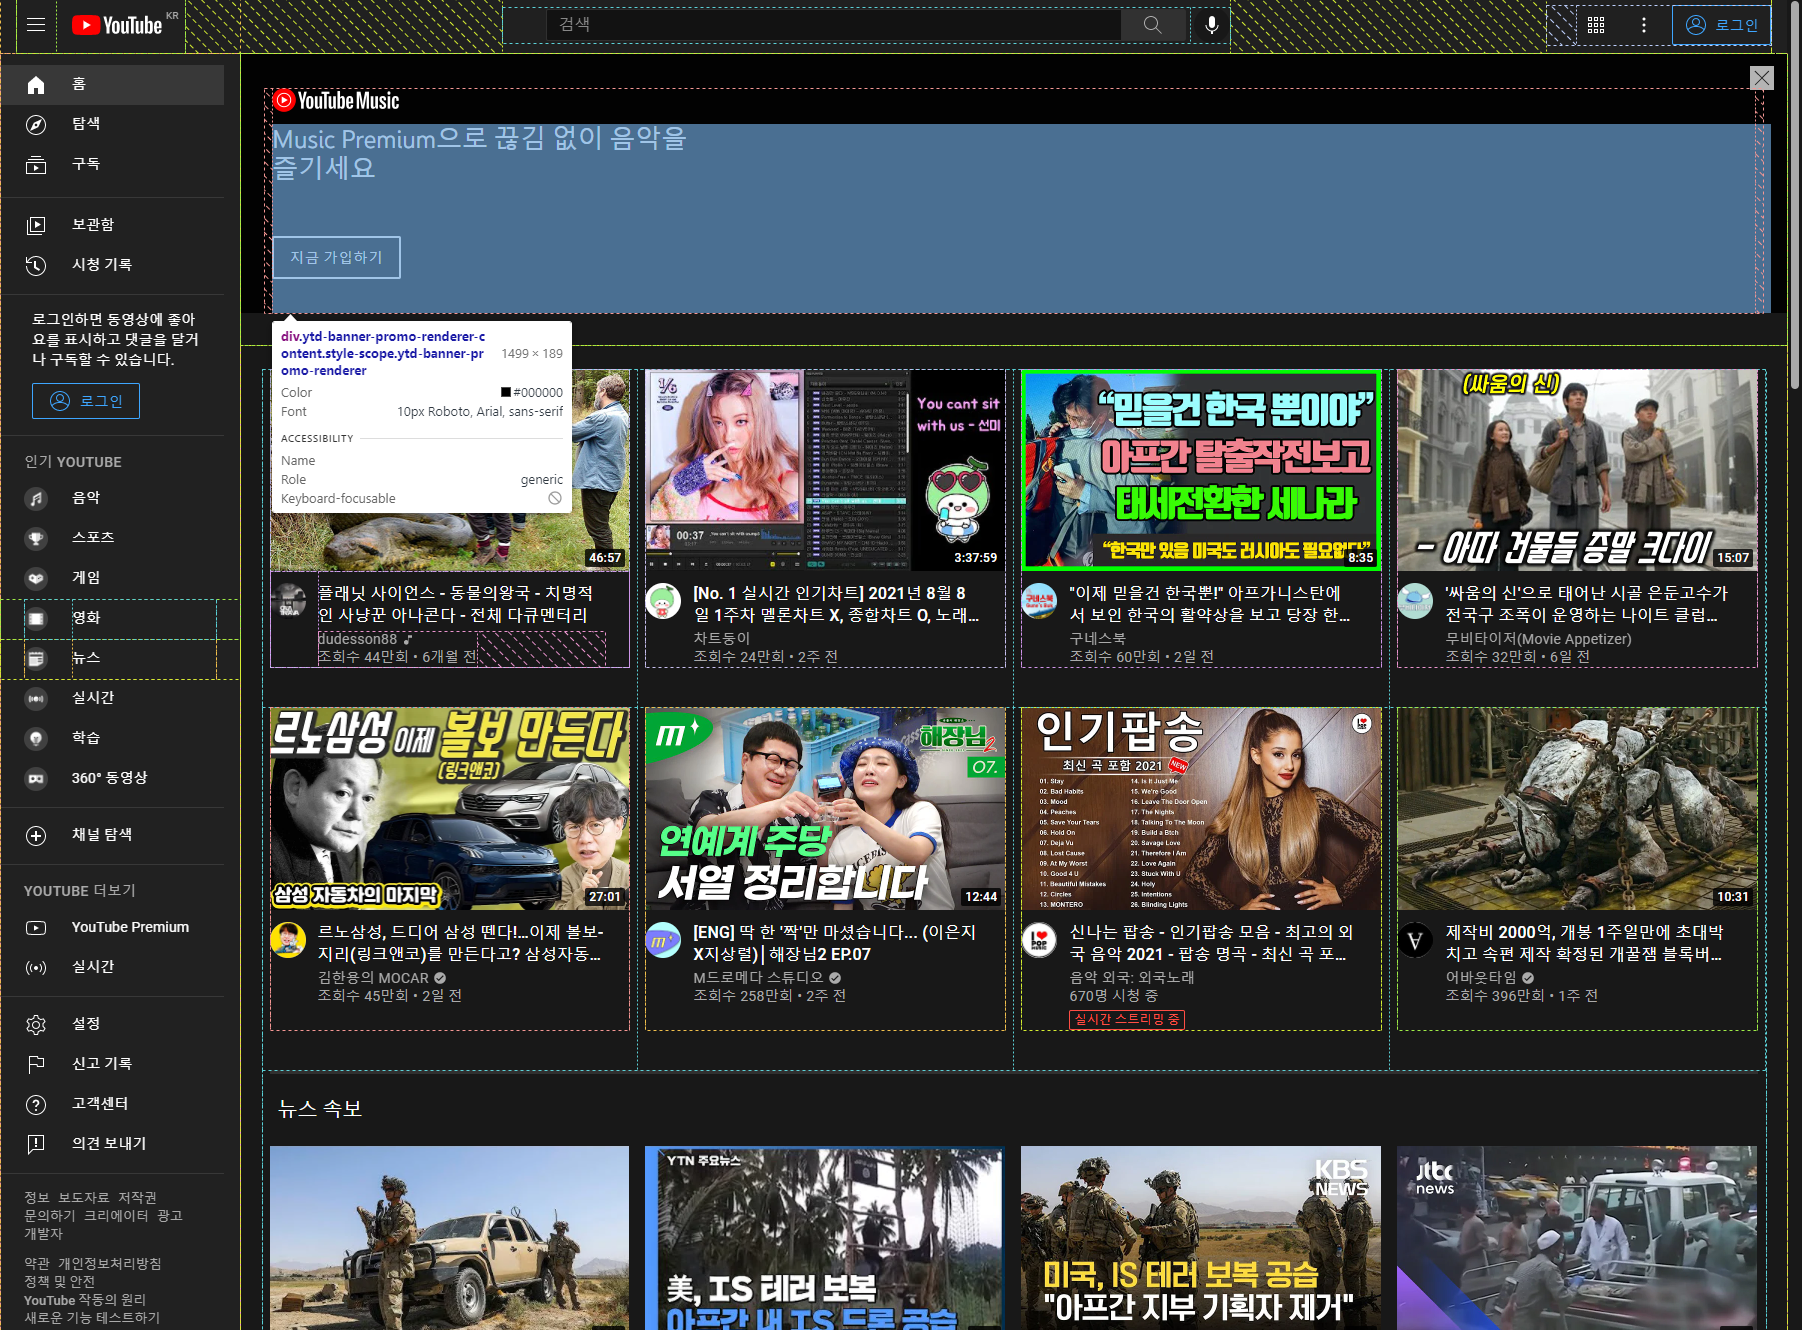Click the 고객센터 question mark icon
1802x1330 pixels.
(36, 1104)
